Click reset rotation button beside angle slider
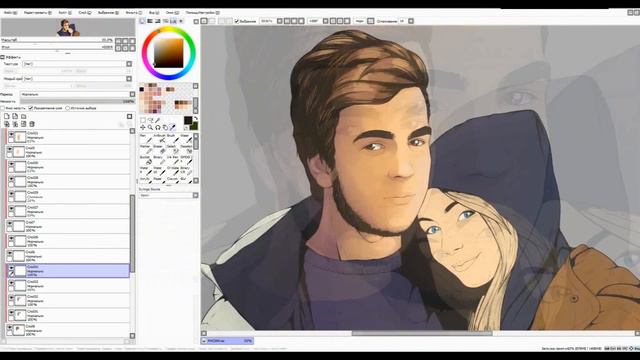 [x=132, y=48]
